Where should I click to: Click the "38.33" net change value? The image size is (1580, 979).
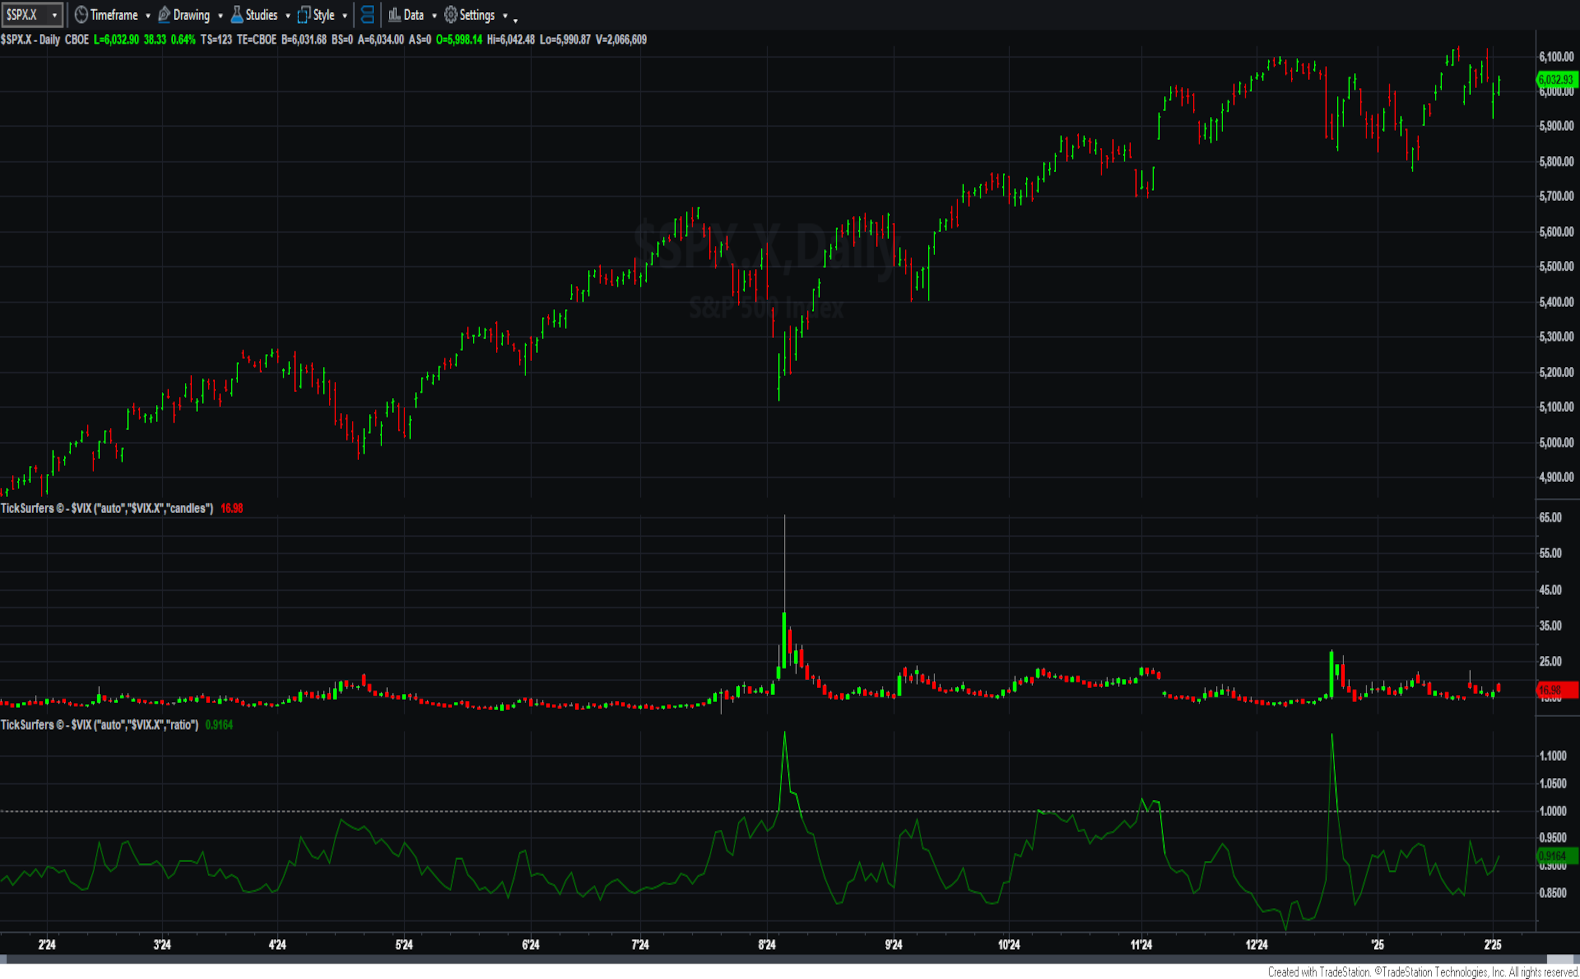155,40
